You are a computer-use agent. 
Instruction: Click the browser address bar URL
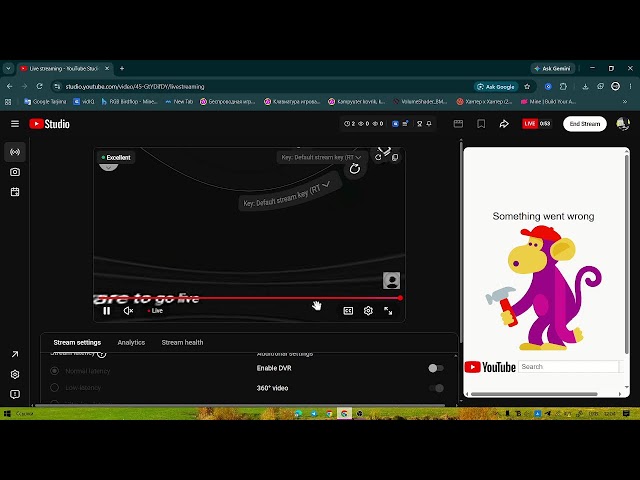[x=135, y=87]
